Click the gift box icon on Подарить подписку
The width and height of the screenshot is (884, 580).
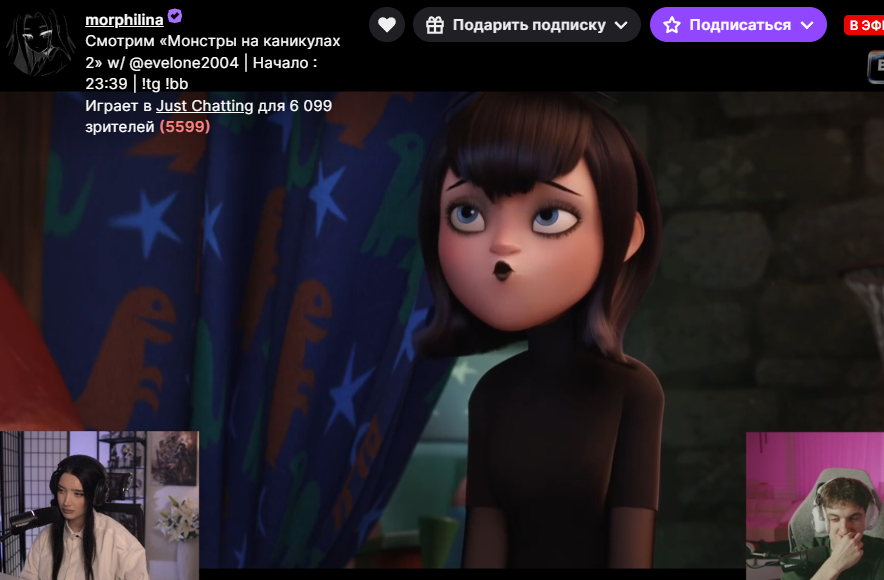click(x=435, y=25)
